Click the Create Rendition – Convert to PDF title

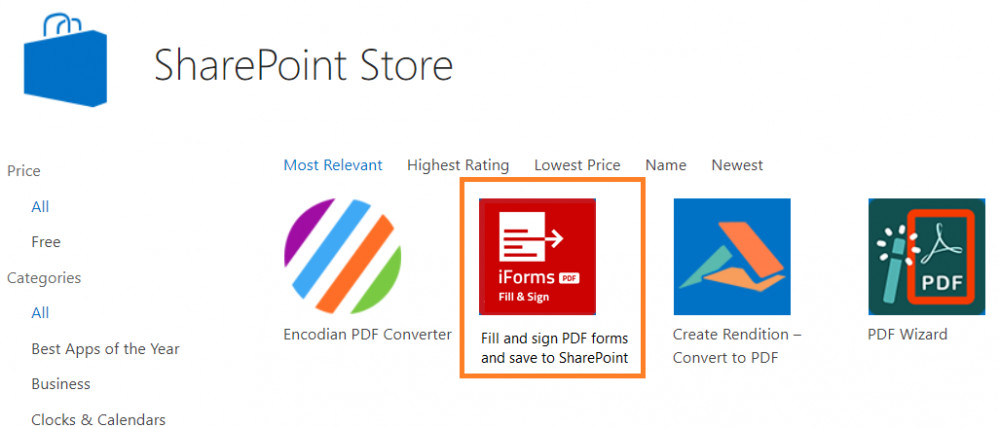pos(737,346)
